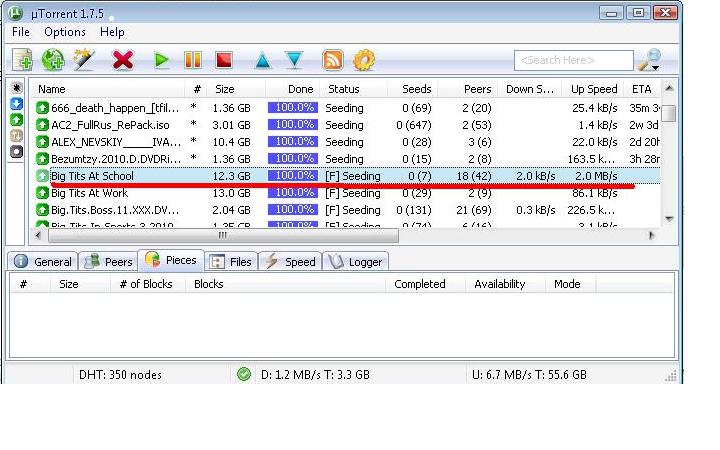
Task: Switch to the General tab
Action: 43,262
